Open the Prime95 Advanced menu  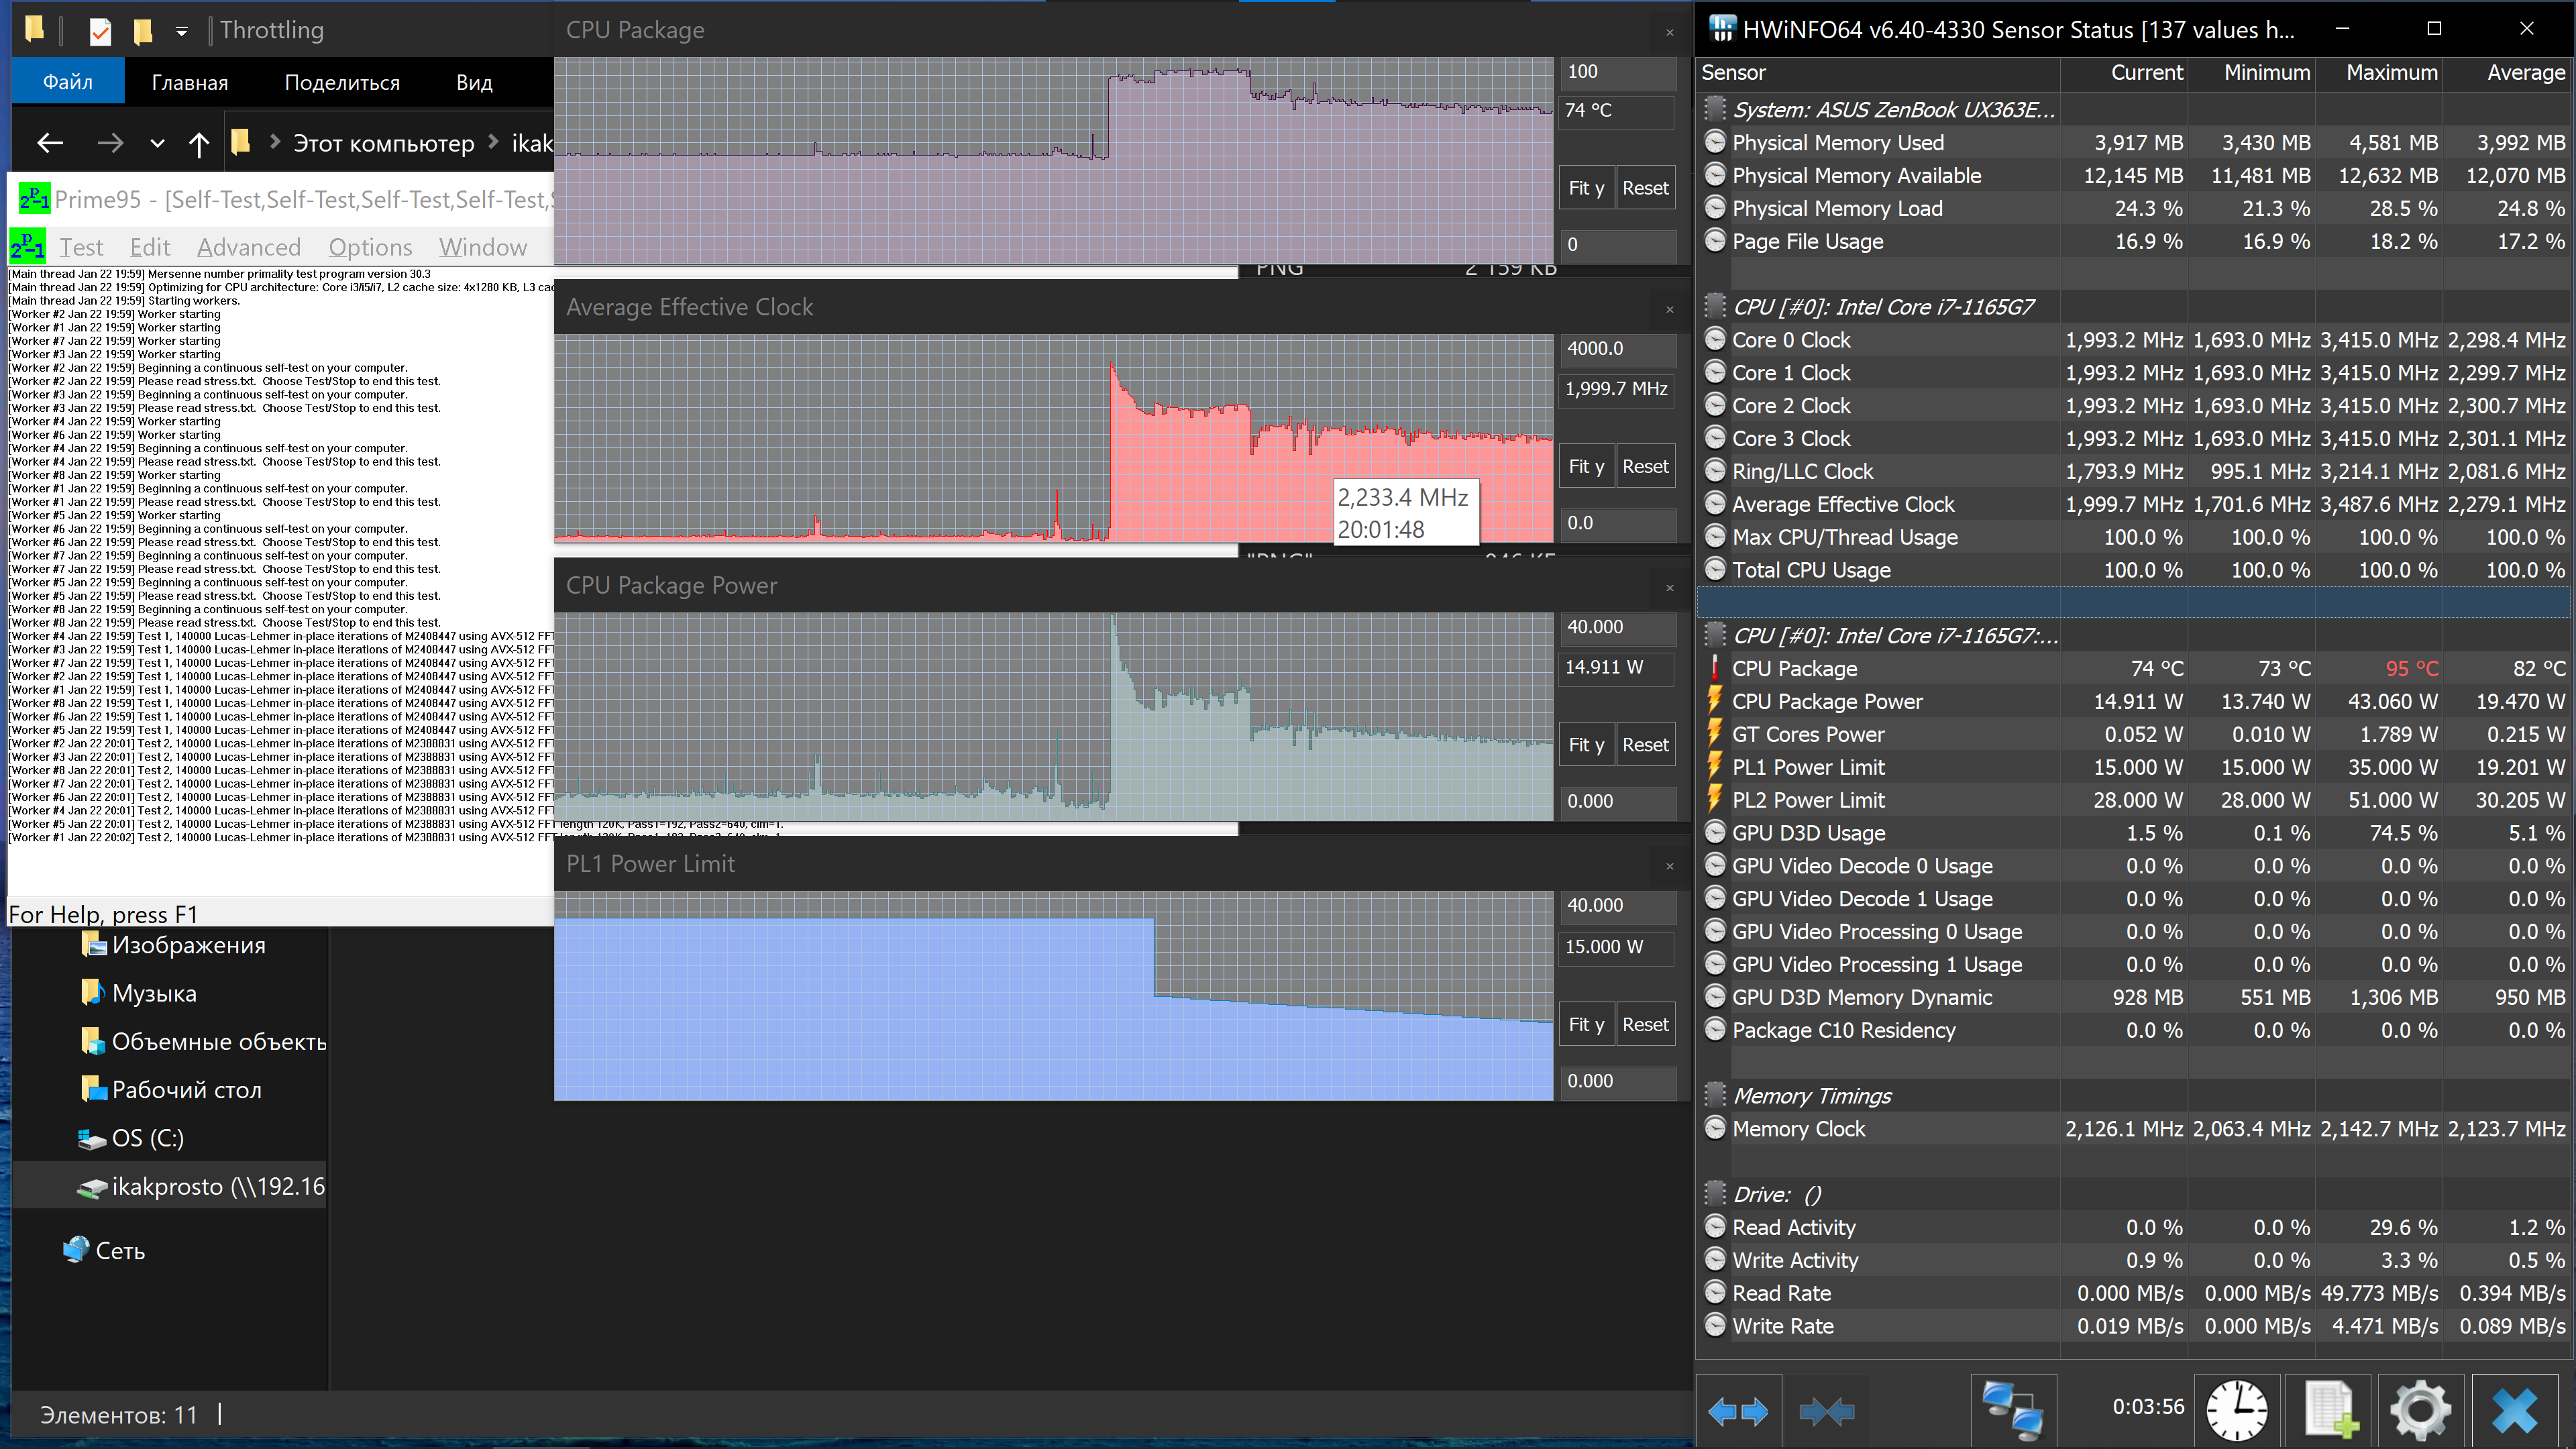249,247
